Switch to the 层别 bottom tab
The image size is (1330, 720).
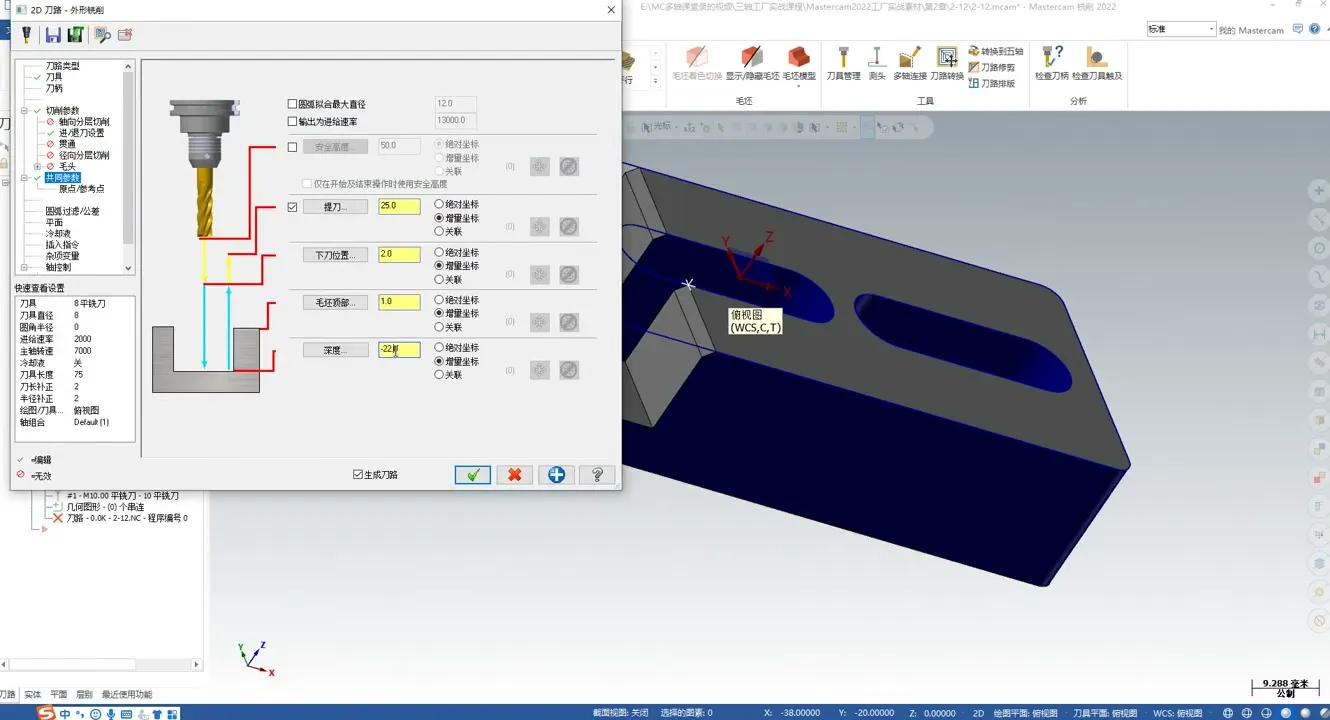84,694
